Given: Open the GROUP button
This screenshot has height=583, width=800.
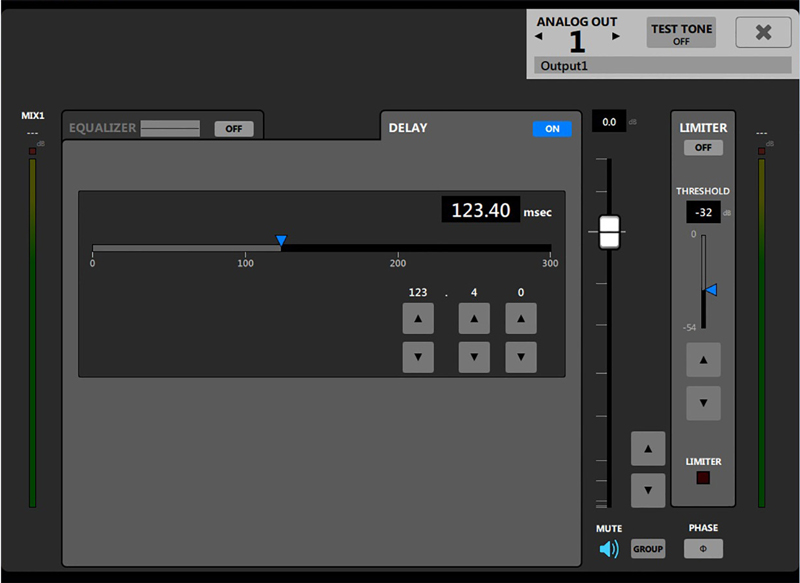Looking at the screenshot, I should 648,549.
